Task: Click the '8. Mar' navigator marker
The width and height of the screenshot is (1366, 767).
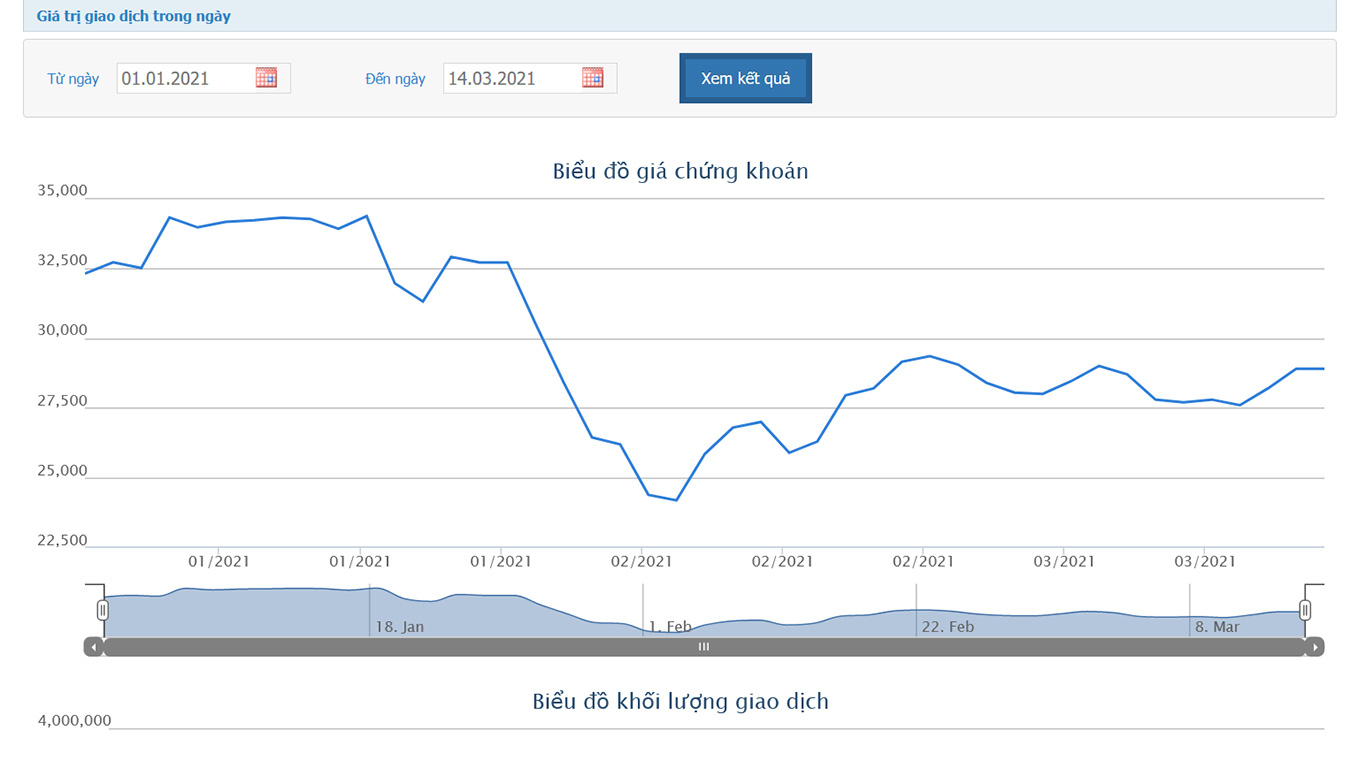Action: pos(1217,627)
